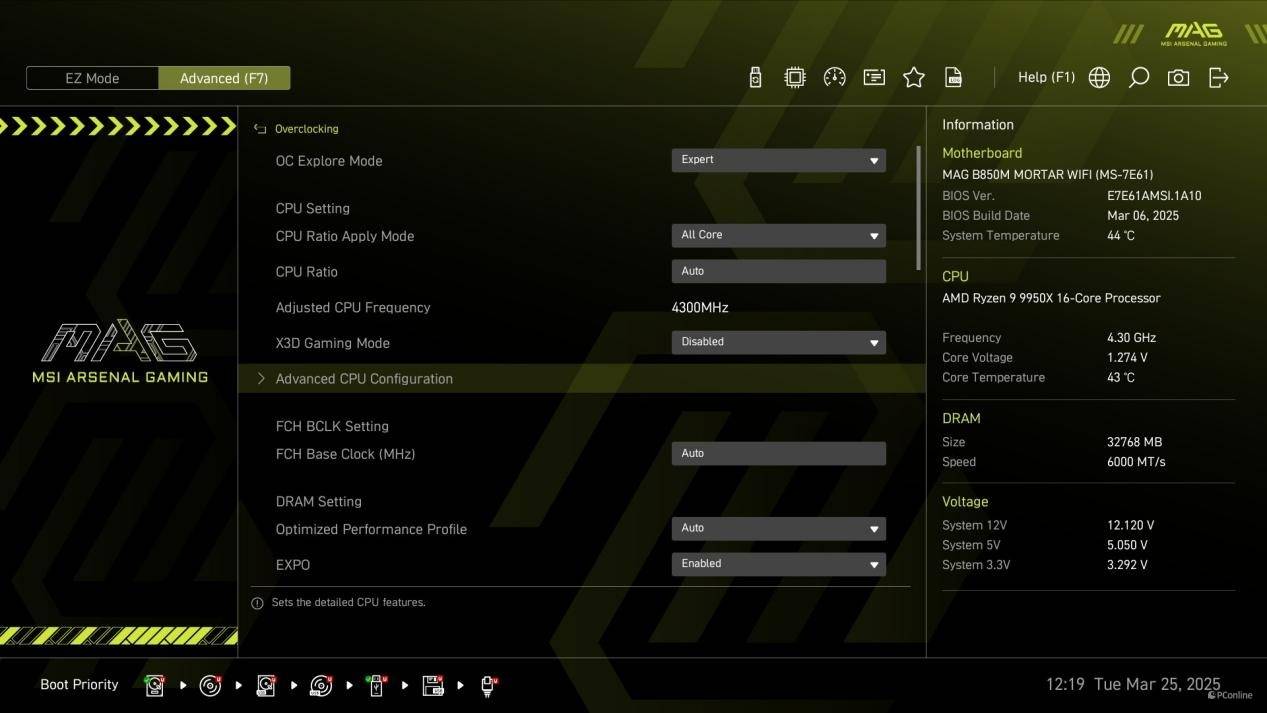Click the DRAM Size 32768 MB value
This screenshot has width=1267, height=713.
(1134, 442)
